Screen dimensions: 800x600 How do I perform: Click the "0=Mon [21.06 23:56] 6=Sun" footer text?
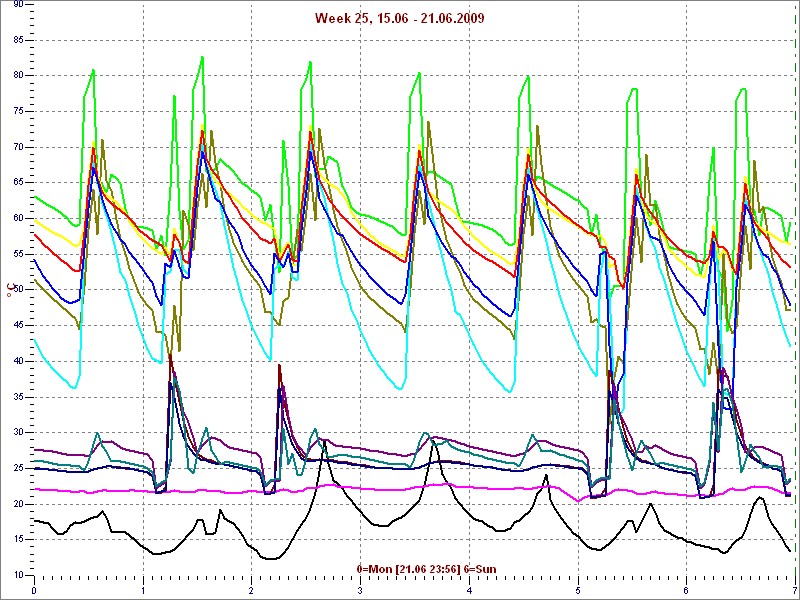coord(425,569)
